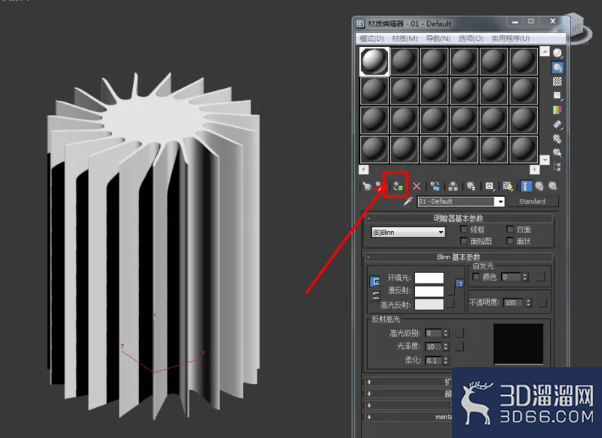Click map button beside 不透明度 value
602x438 pixels.
point(542,302)
